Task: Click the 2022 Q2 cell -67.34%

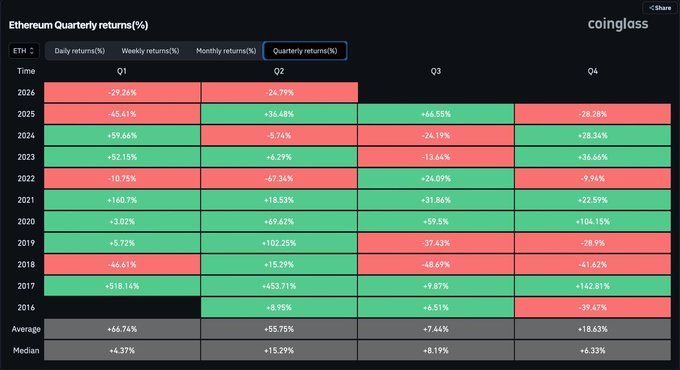Action: pos(279,178)
